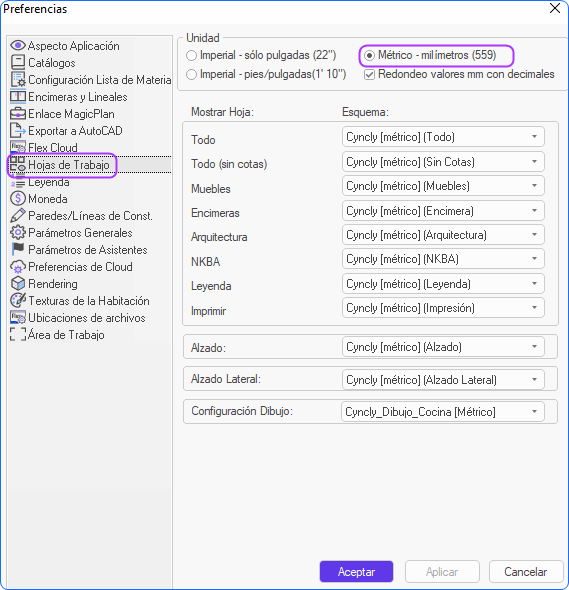Click the Parámetros Generales gear icon
The image size is (569, 590).
tap(18, 233)
